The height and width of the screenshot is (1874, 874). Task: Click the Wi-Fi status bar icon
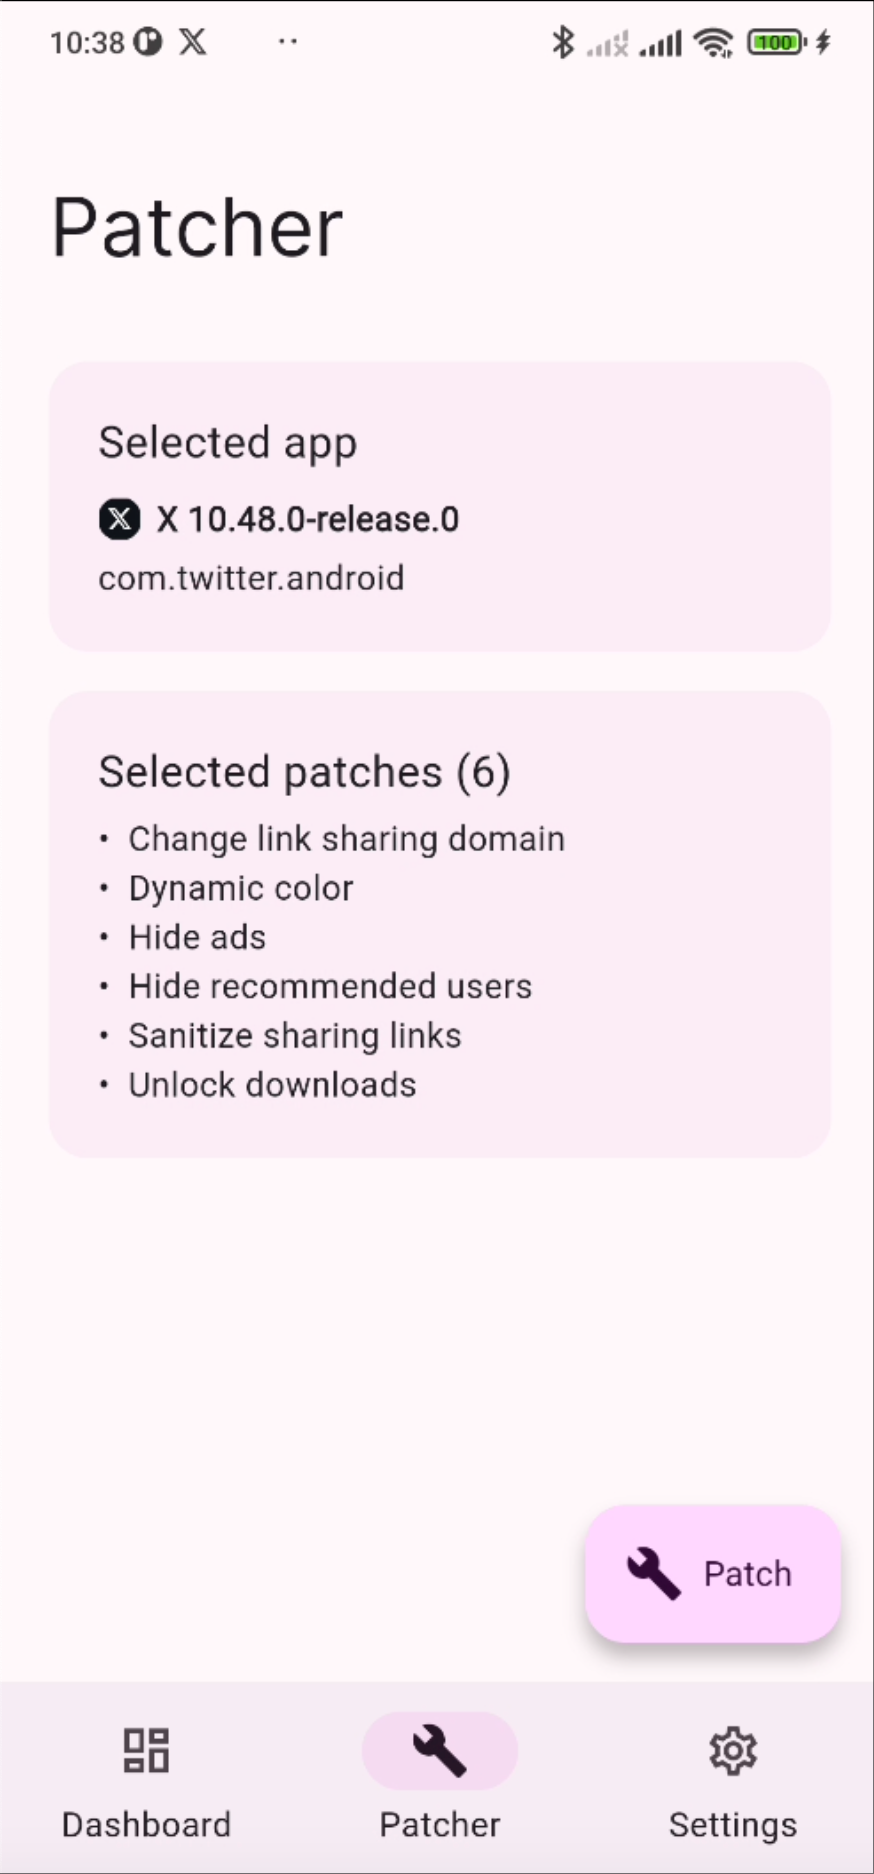point(714,42)
